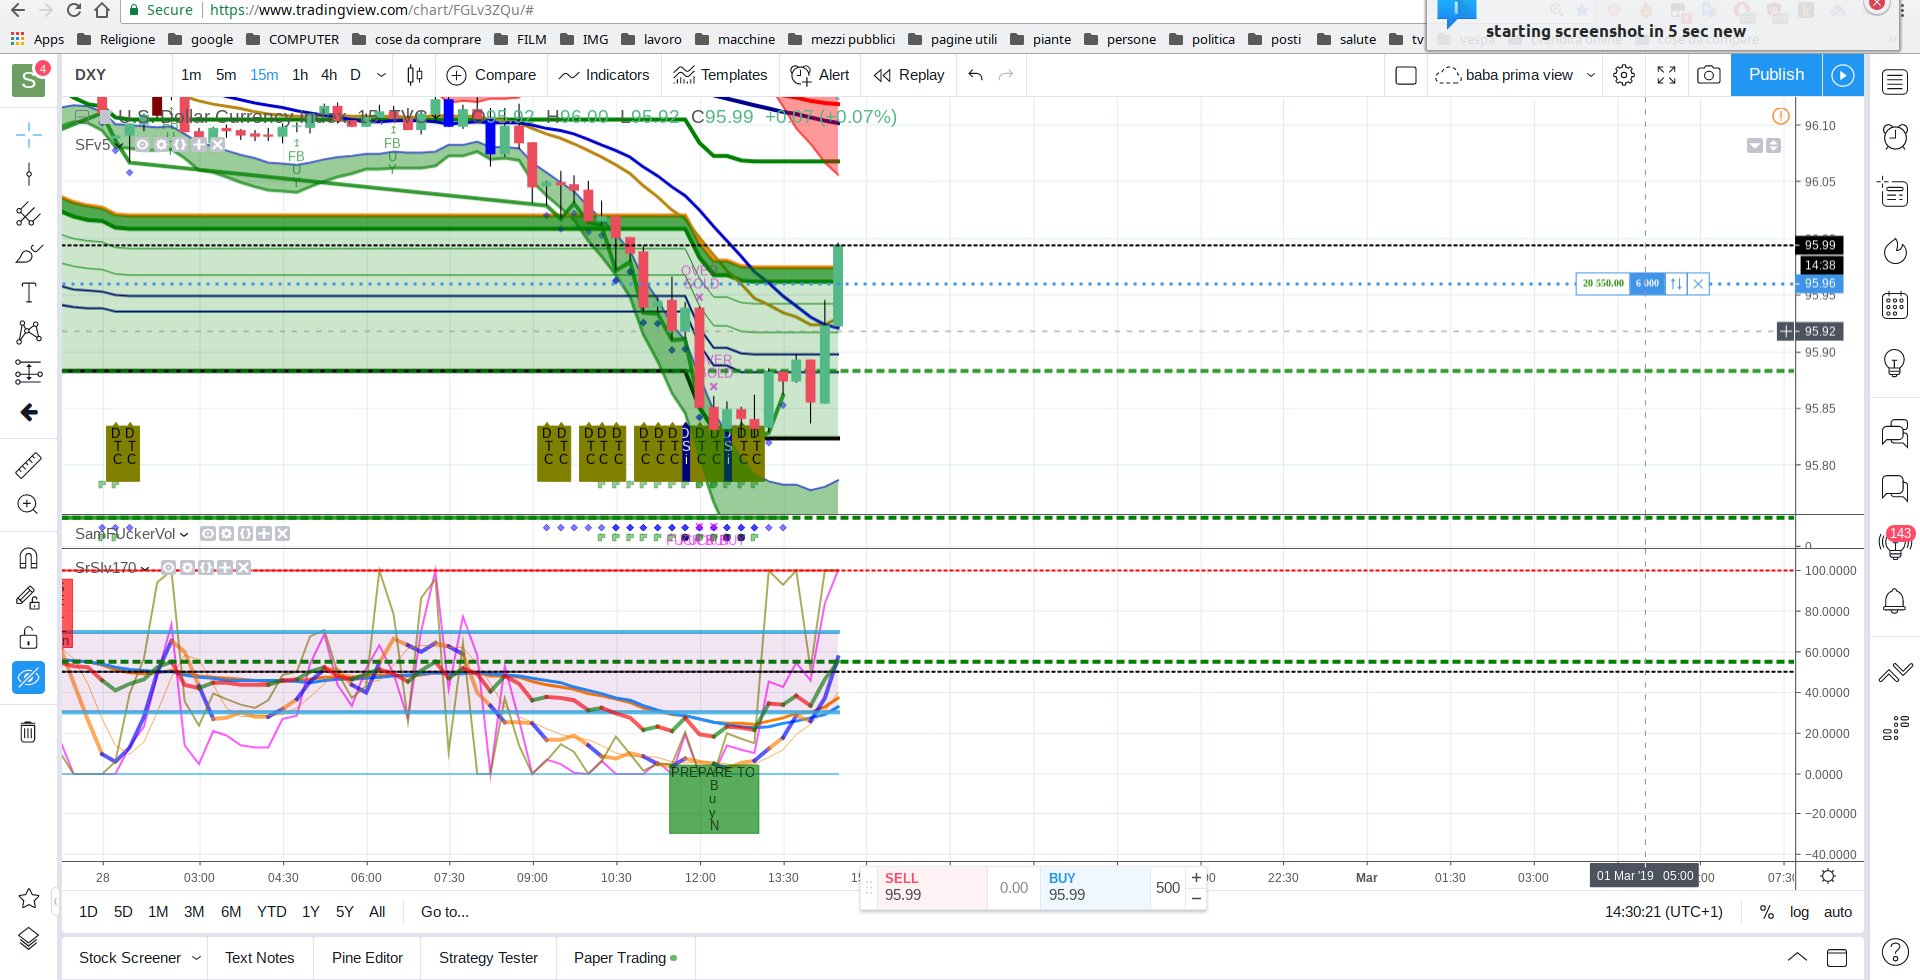
Task: Open the Watchlist panel in right sidebar
Action: click(x=1895, y=82)
